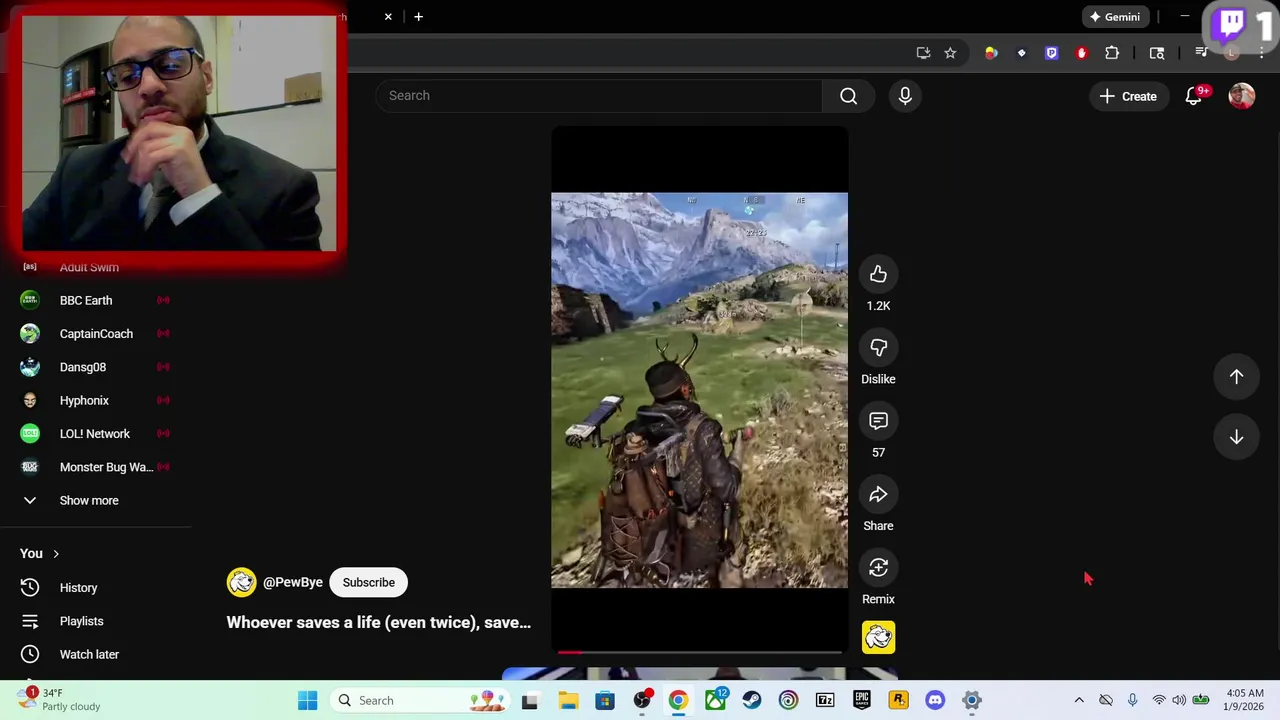Open Discord from the taskbar
This screenshot has height=720, width=1280.
click(x=935, y=700)
